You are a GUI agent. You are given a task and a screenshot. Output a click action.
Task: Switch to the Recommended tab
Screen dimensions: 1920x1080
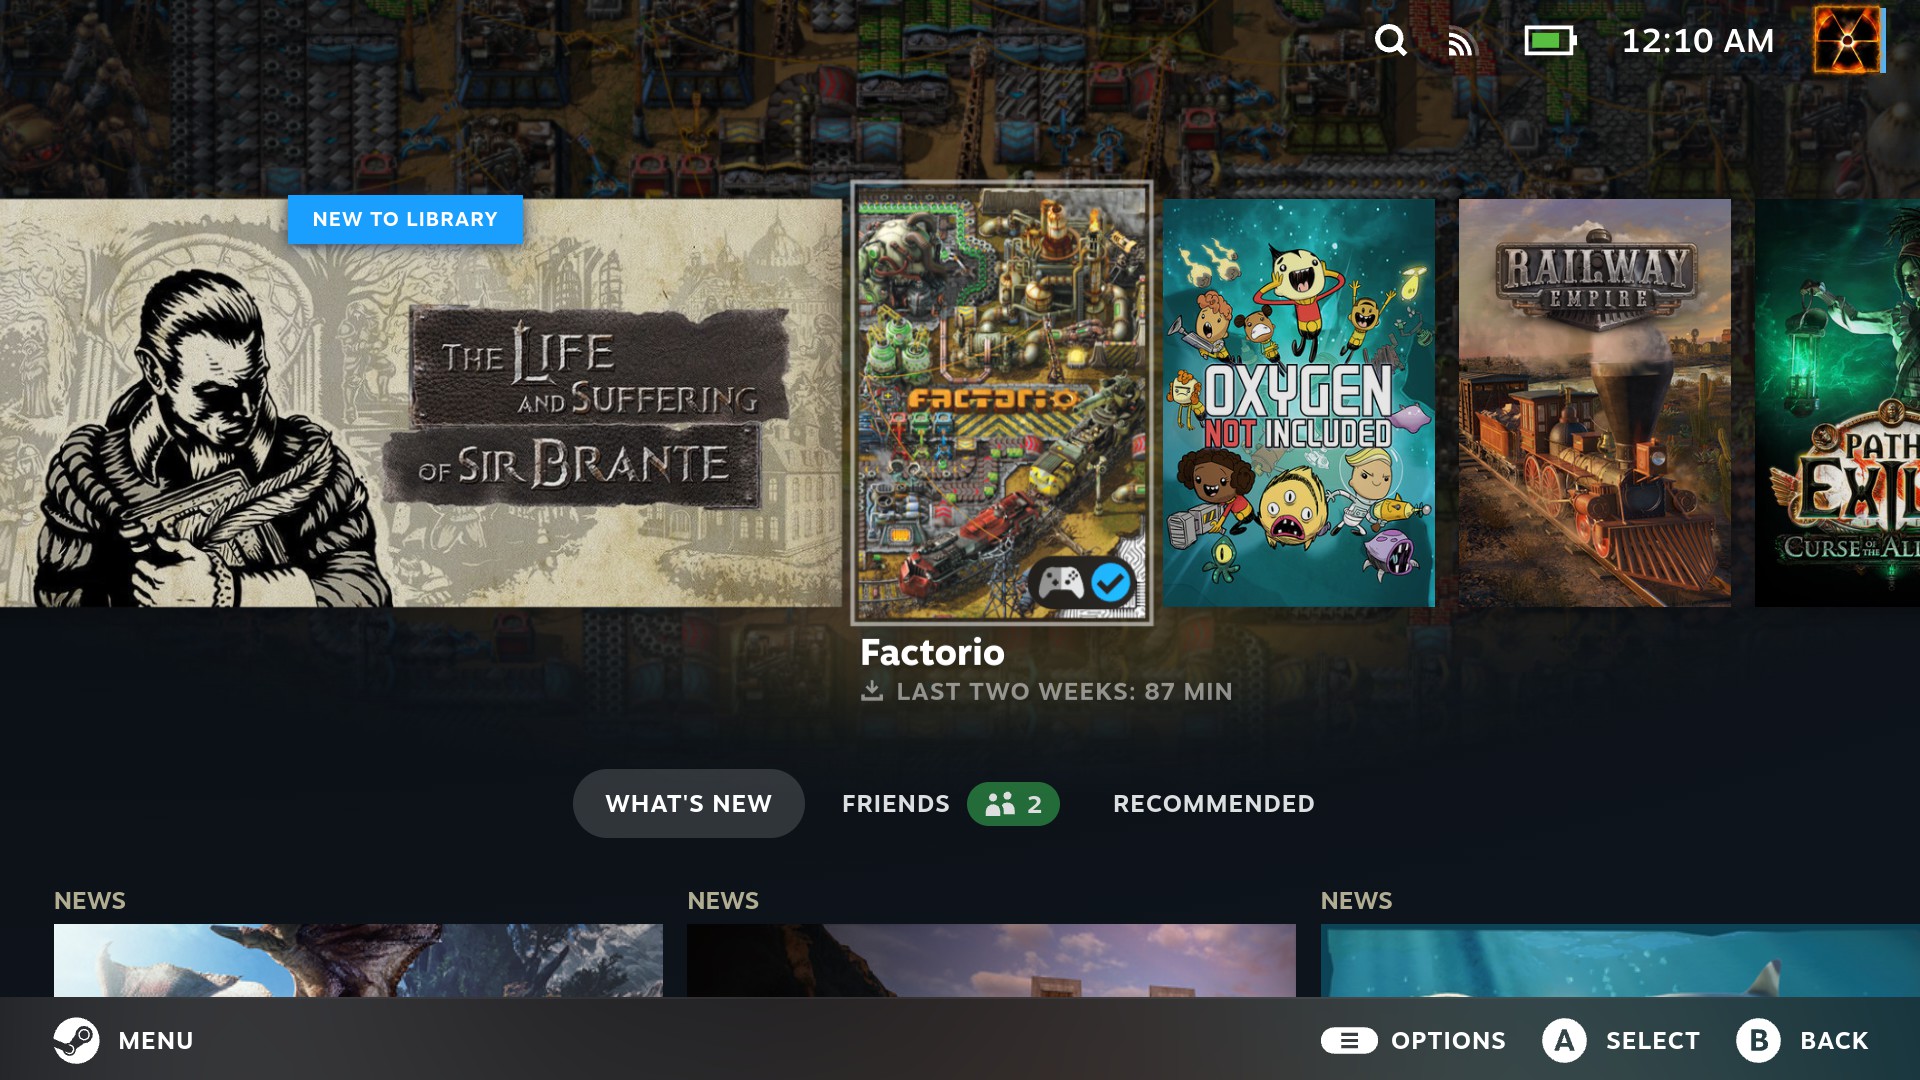coord(1214,804)
